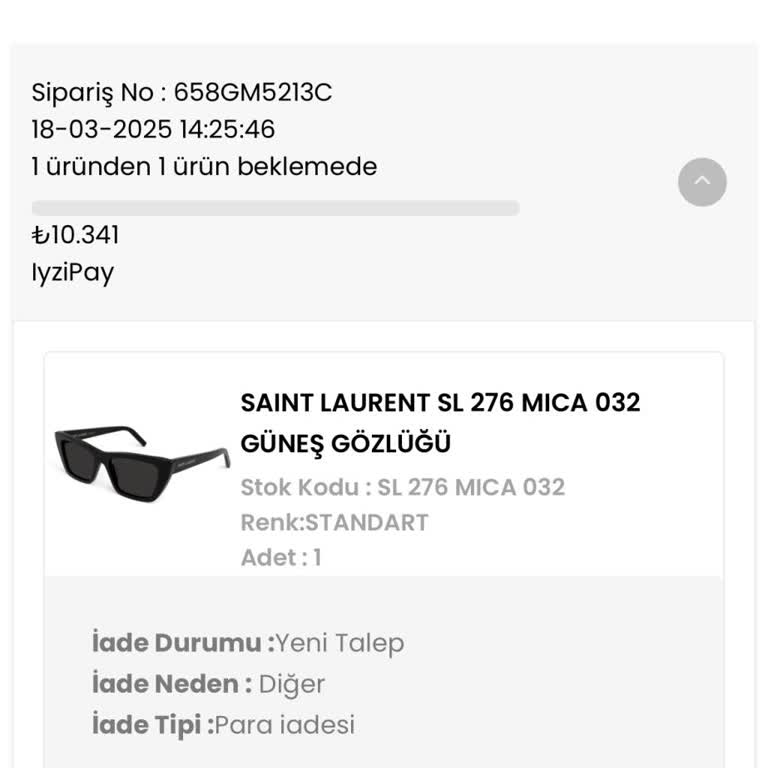The image size is (768, 768).
Task: Click order number 658GM5213C text
Action: coord(182,93)
